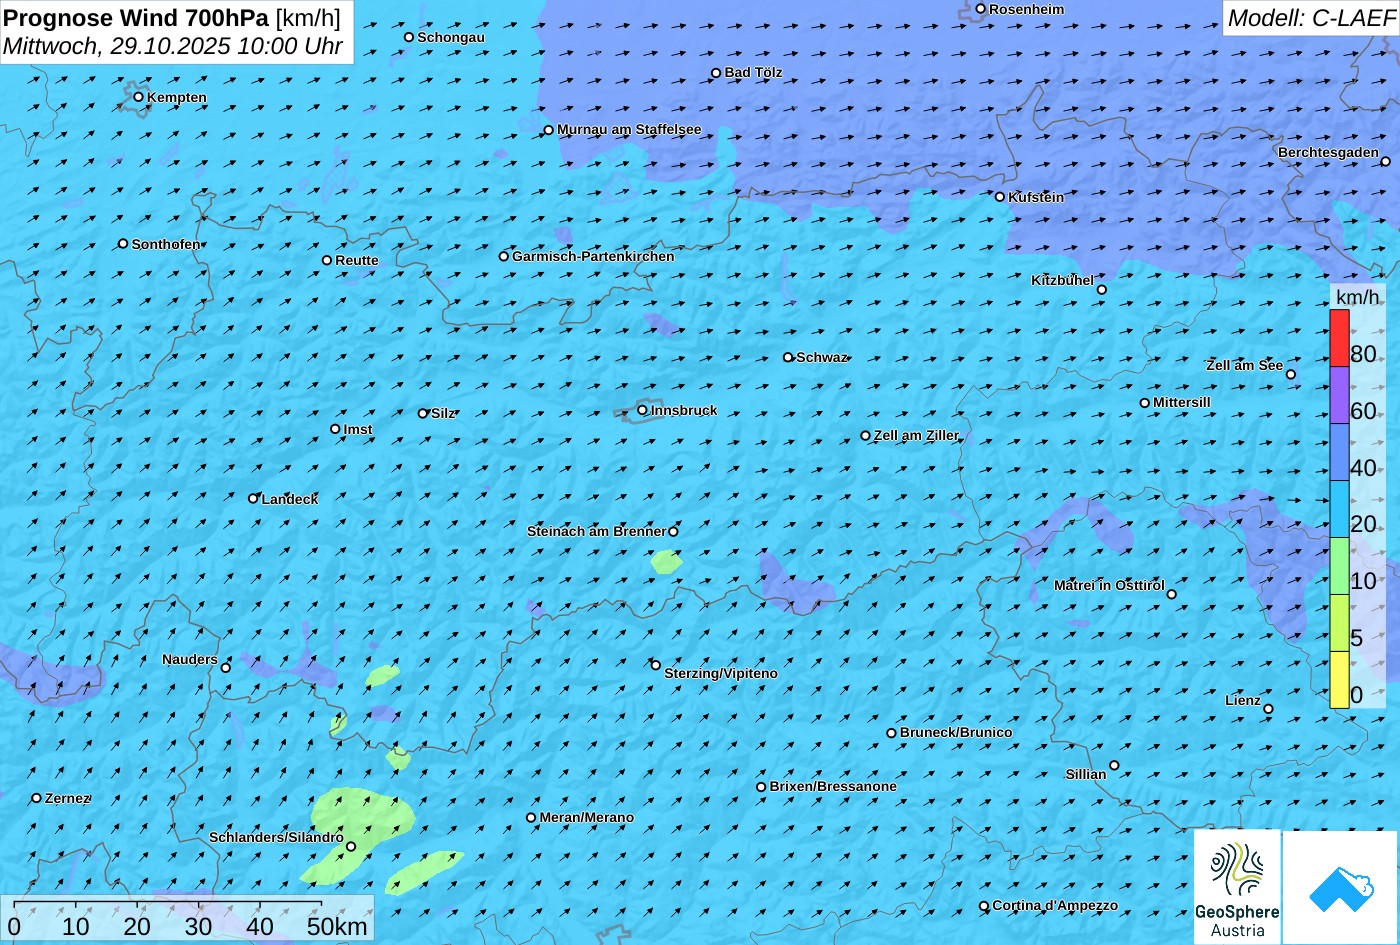Select the Reutte label

pos(357,260)
